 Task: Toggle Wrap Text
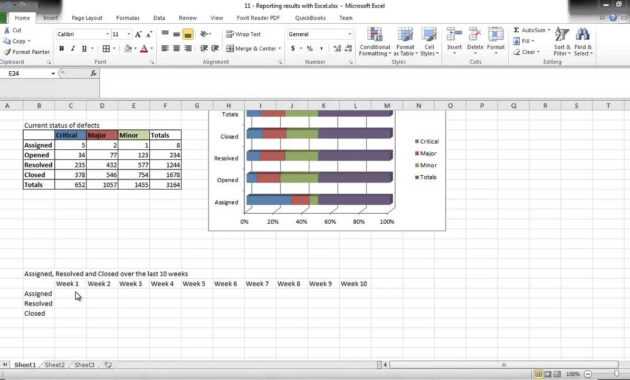tap(243, 35)
